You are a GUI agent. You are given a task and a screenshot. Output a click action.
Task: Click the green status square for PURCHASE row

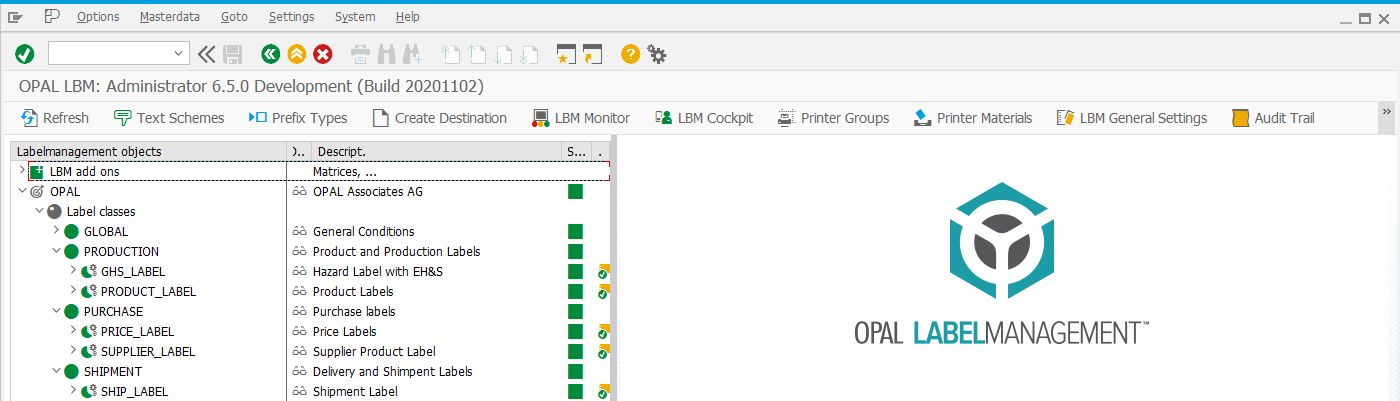tap(575, 311)
